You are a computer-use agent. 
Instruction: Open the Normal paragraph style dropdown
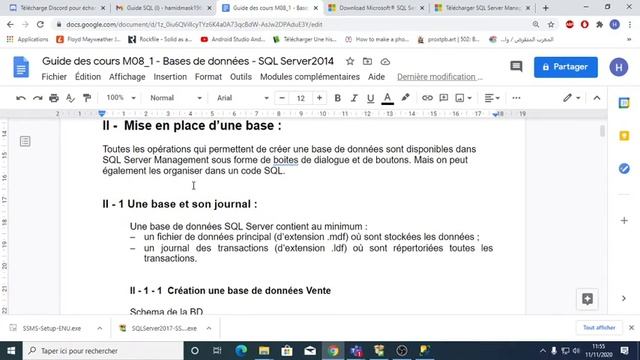click(176, 98)
